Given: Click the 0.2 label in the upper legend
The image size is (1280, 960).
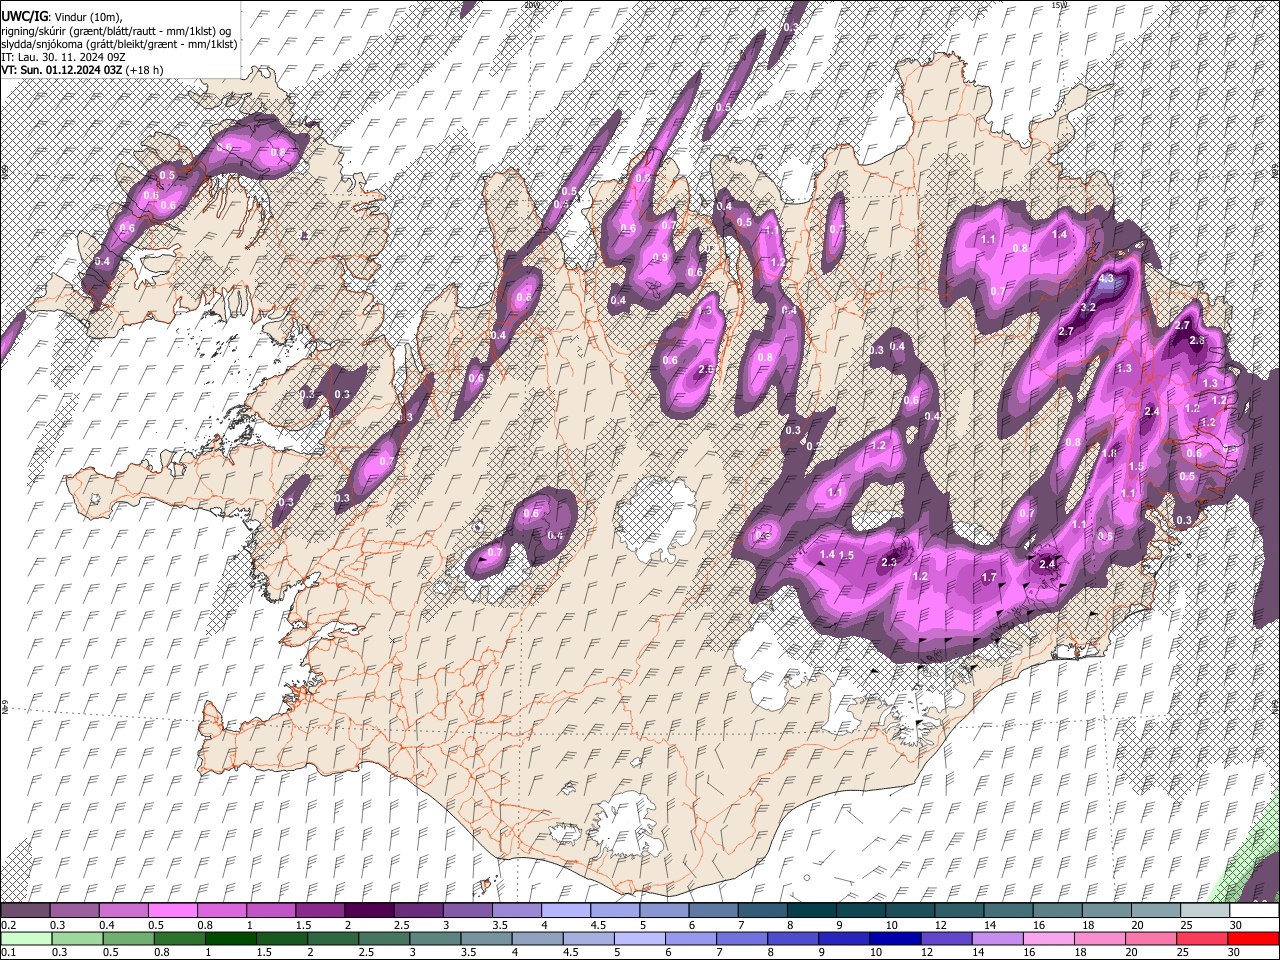Looking at the screenshot, I should click(x=9, y=925).
